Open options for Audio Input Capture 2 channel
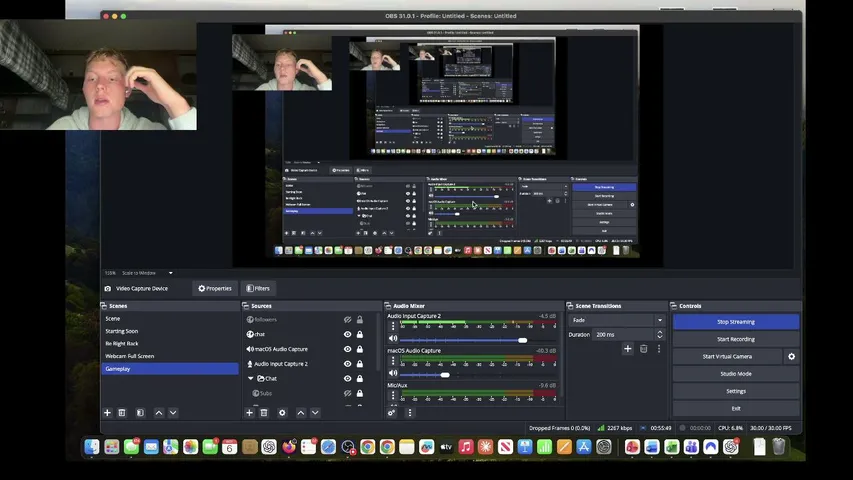This screenshot has height=480, width=853. coord(393,326)
